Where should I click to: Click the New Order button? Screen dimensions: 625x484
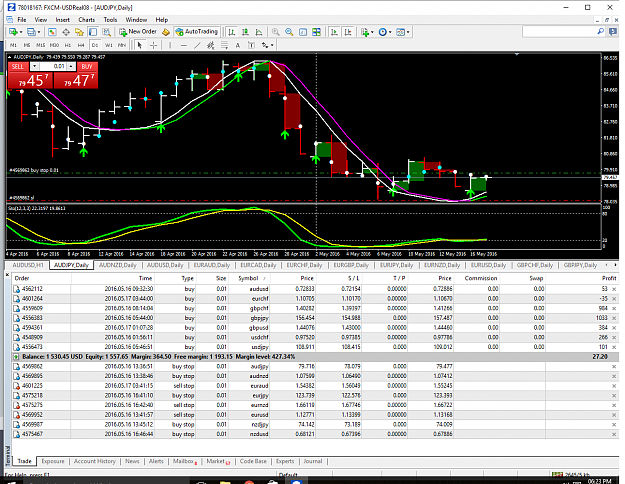138,32
